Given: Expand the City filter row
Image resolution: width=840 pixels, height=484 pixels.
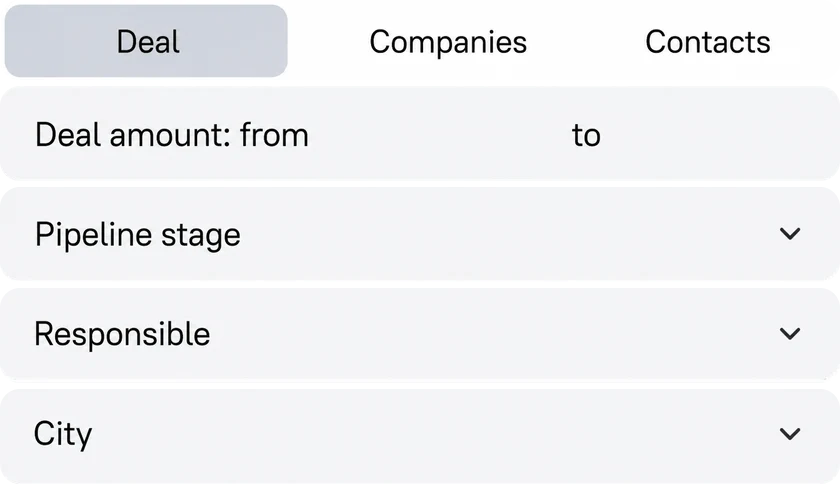Looking at the screenshot, I should pyautogui.click(x=420, y=434).
